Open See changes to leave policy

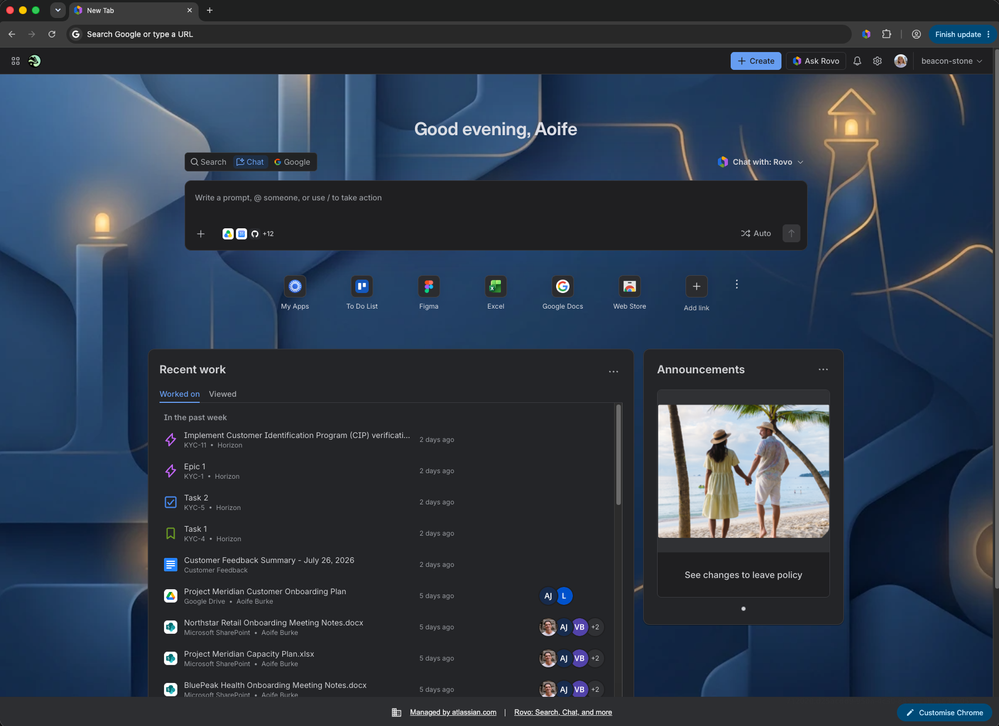coord(744,575)
